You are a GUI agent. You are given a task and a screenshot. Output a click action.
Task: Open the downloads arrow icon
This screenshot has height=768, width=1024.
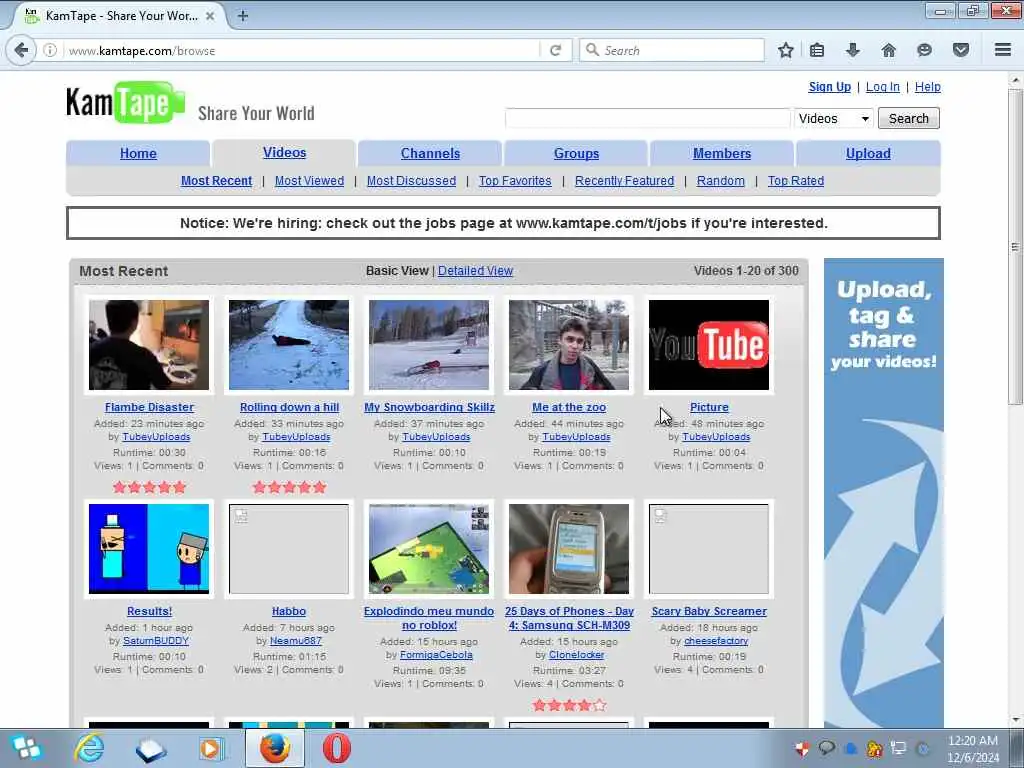853,50
